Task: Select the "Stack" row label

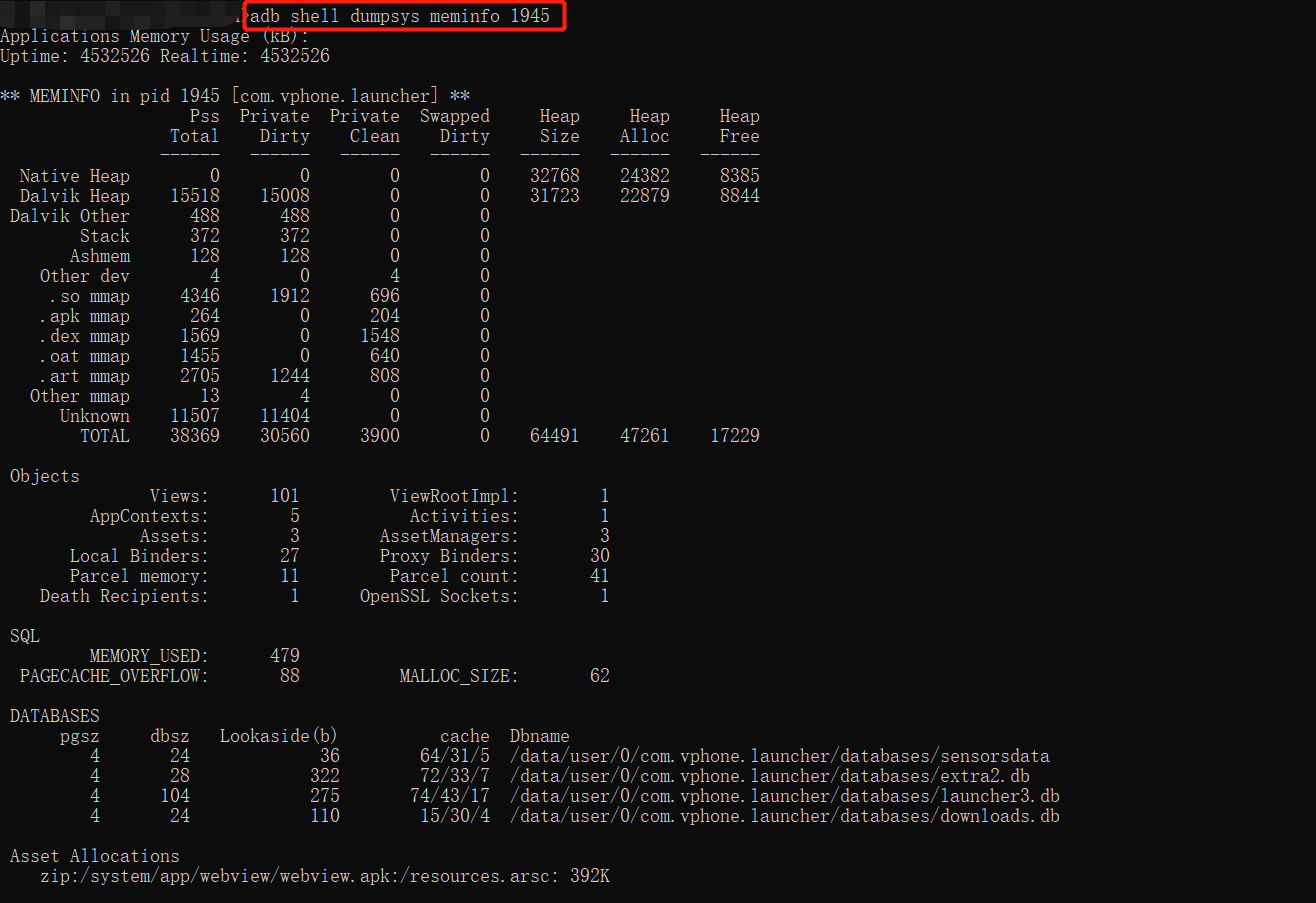Action: 105,236
